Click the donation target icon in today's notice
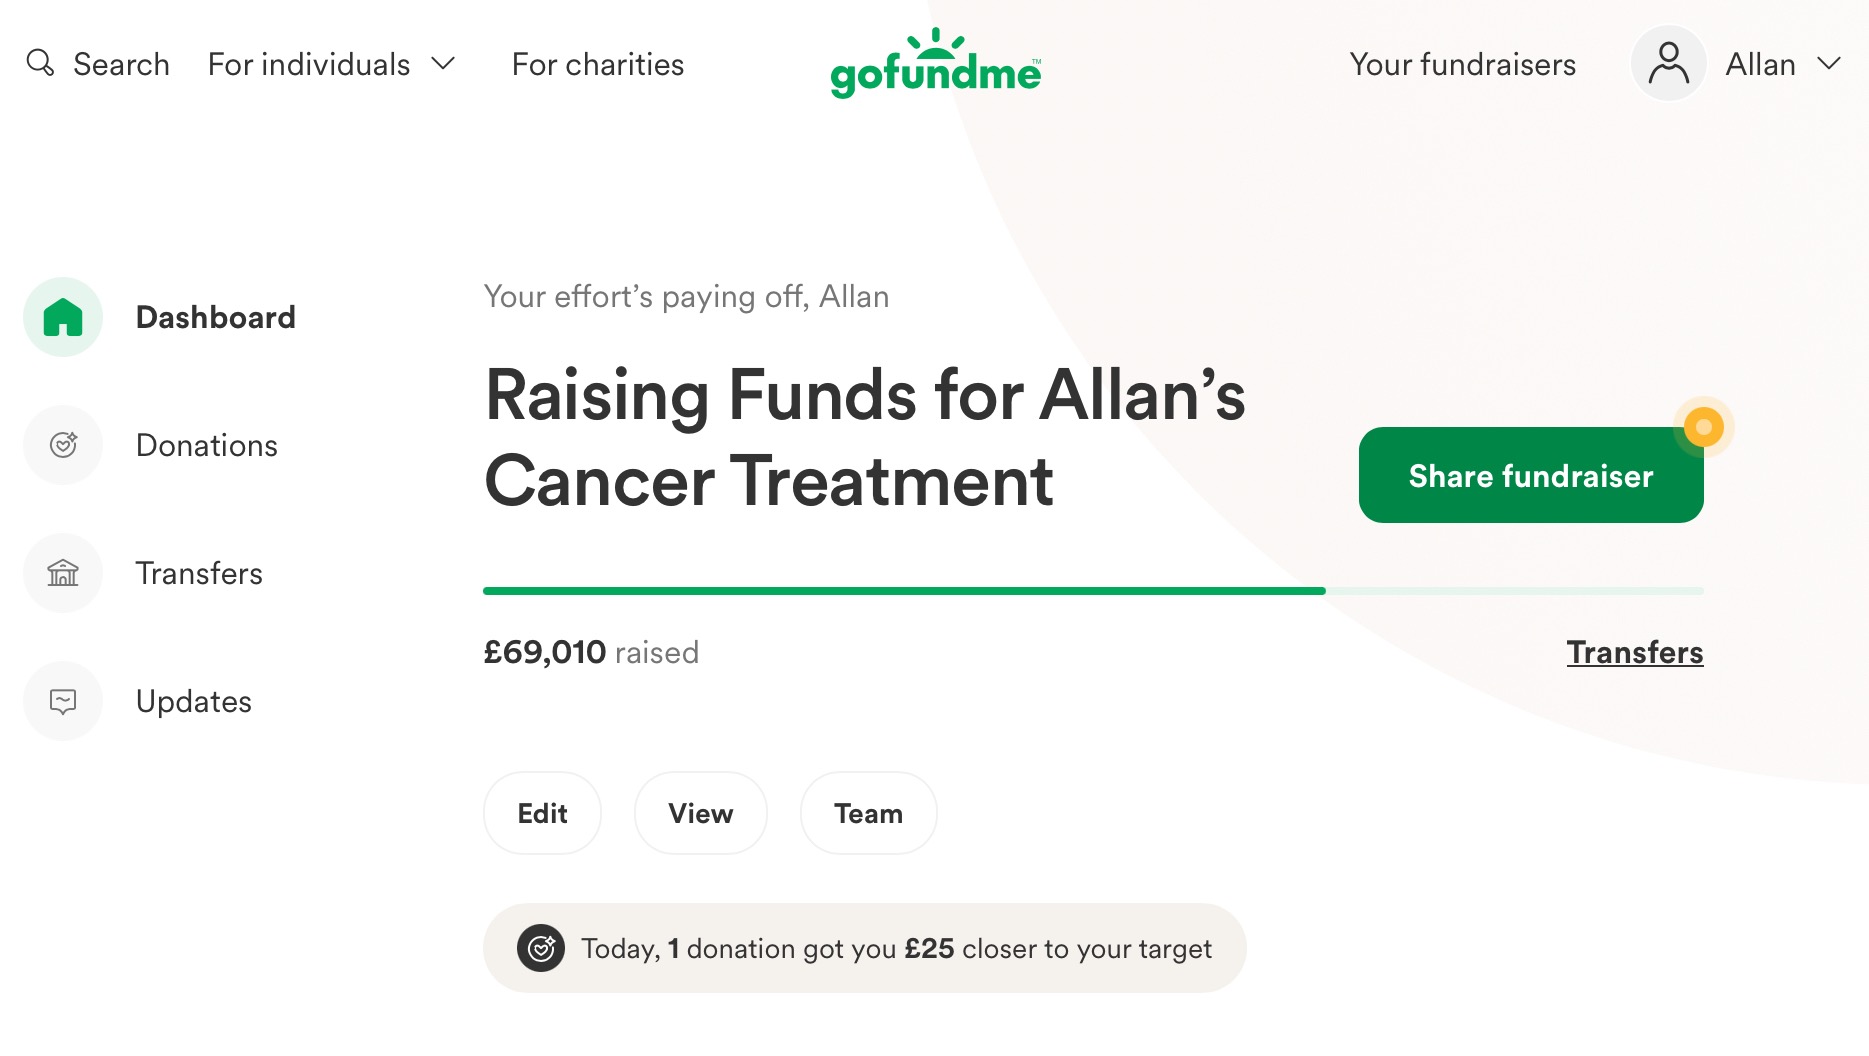Viewport: 1869px width, 1056px height. 541,948
